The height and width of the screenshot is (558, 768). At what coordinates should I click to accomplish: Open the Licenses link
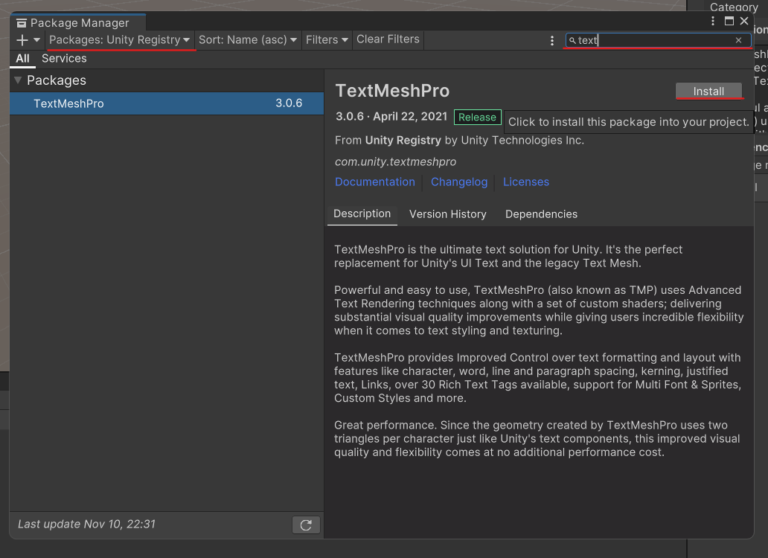click(x=526, y=182)
